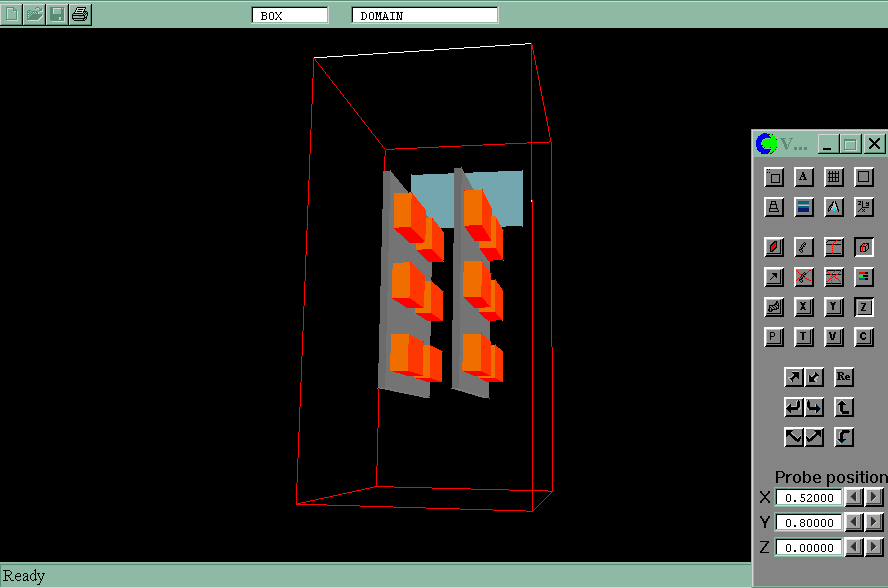
Task: Increase probe X position with right arrow
Action: coord(874,497)
